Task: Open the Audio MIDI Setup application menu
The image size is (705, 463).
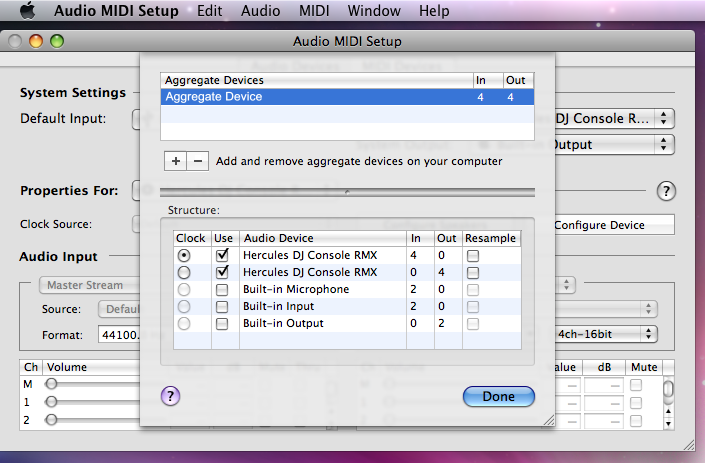Action: (x=116, y=10)
